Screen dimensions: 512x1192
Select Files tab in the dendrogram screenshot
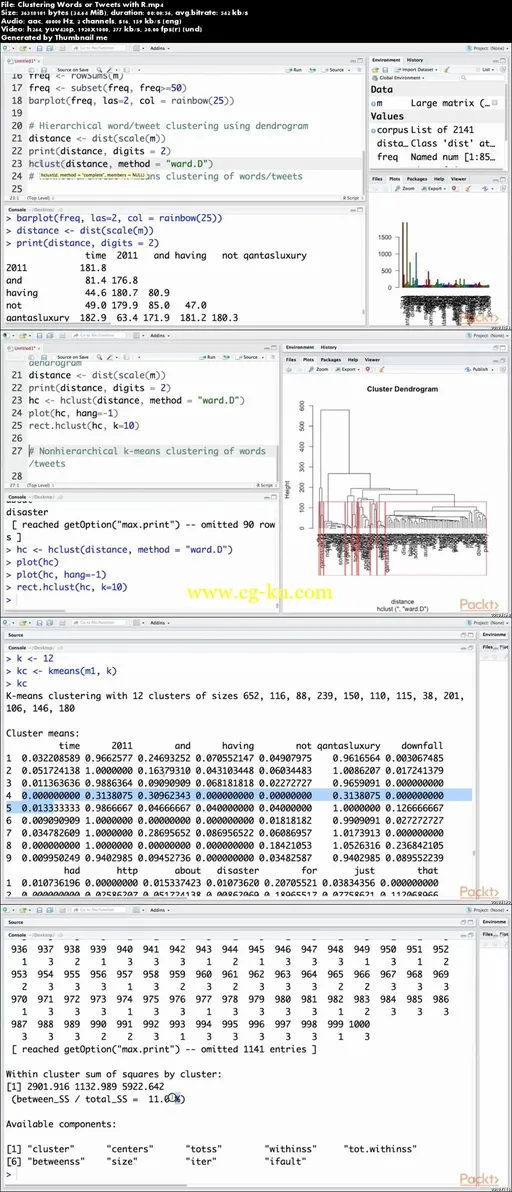point(291,359)
